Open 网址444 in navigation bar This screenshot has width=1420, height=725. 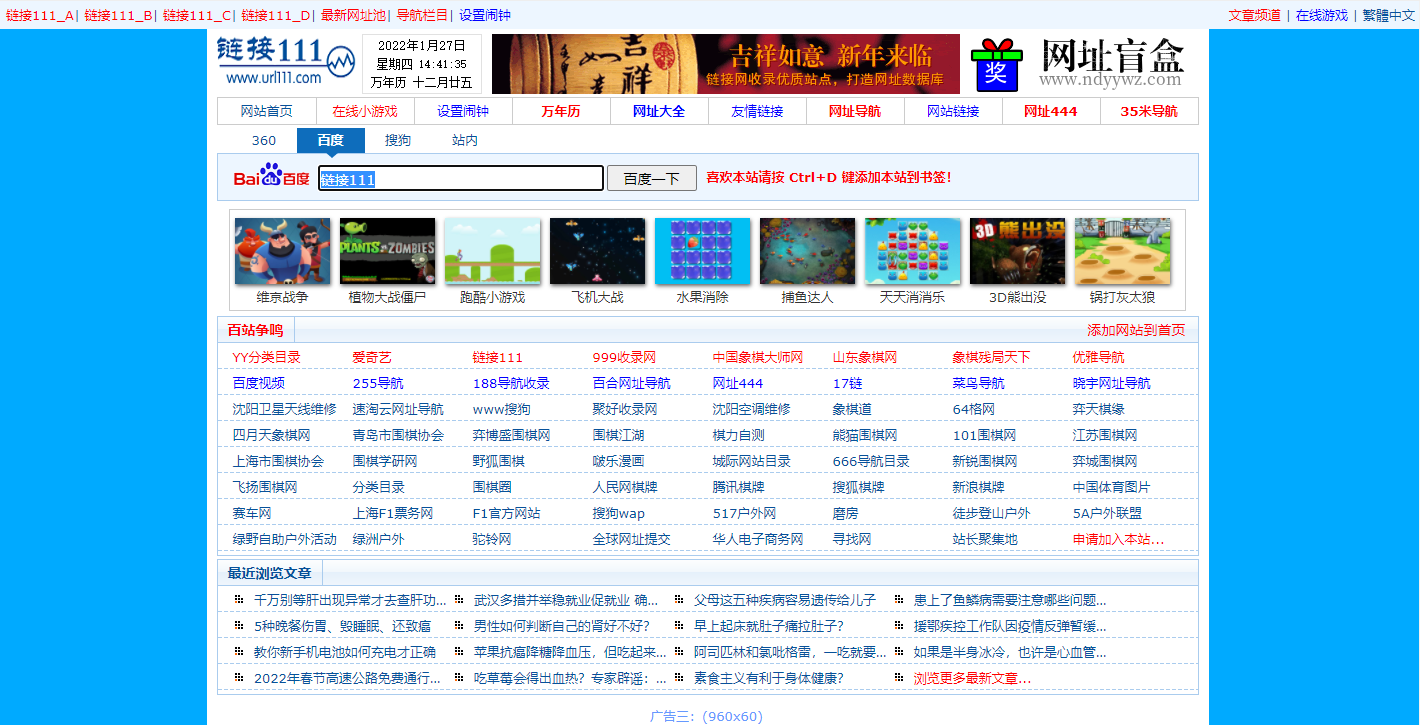tap(1051, 111)
